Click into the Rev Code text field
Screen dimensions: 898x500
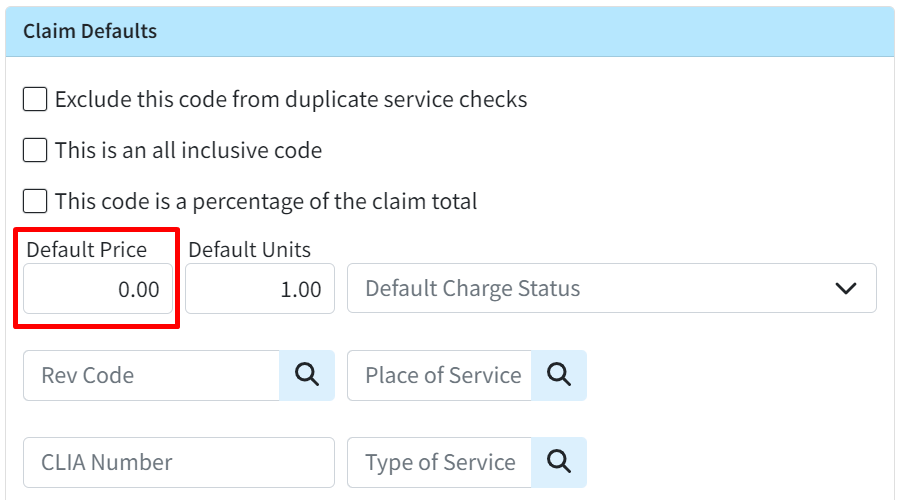(x=151, y=375)
